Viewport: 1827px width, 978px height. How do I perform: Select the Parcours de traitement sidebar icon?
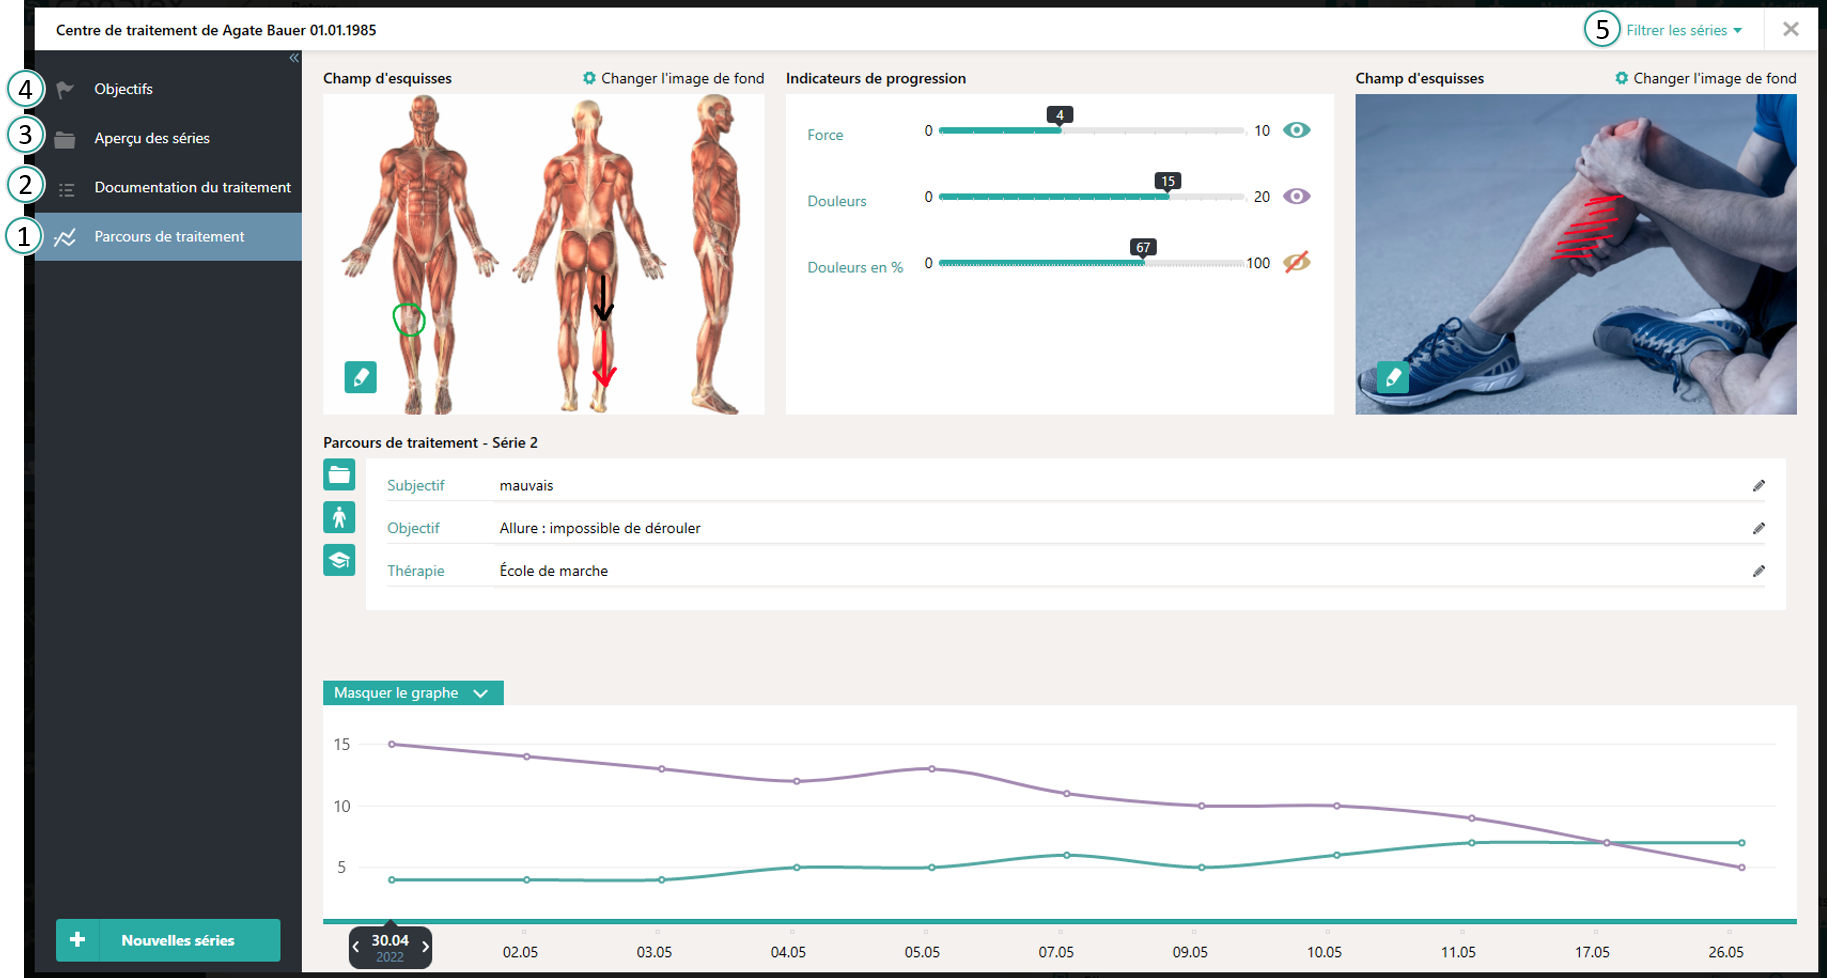coord(64,236)
